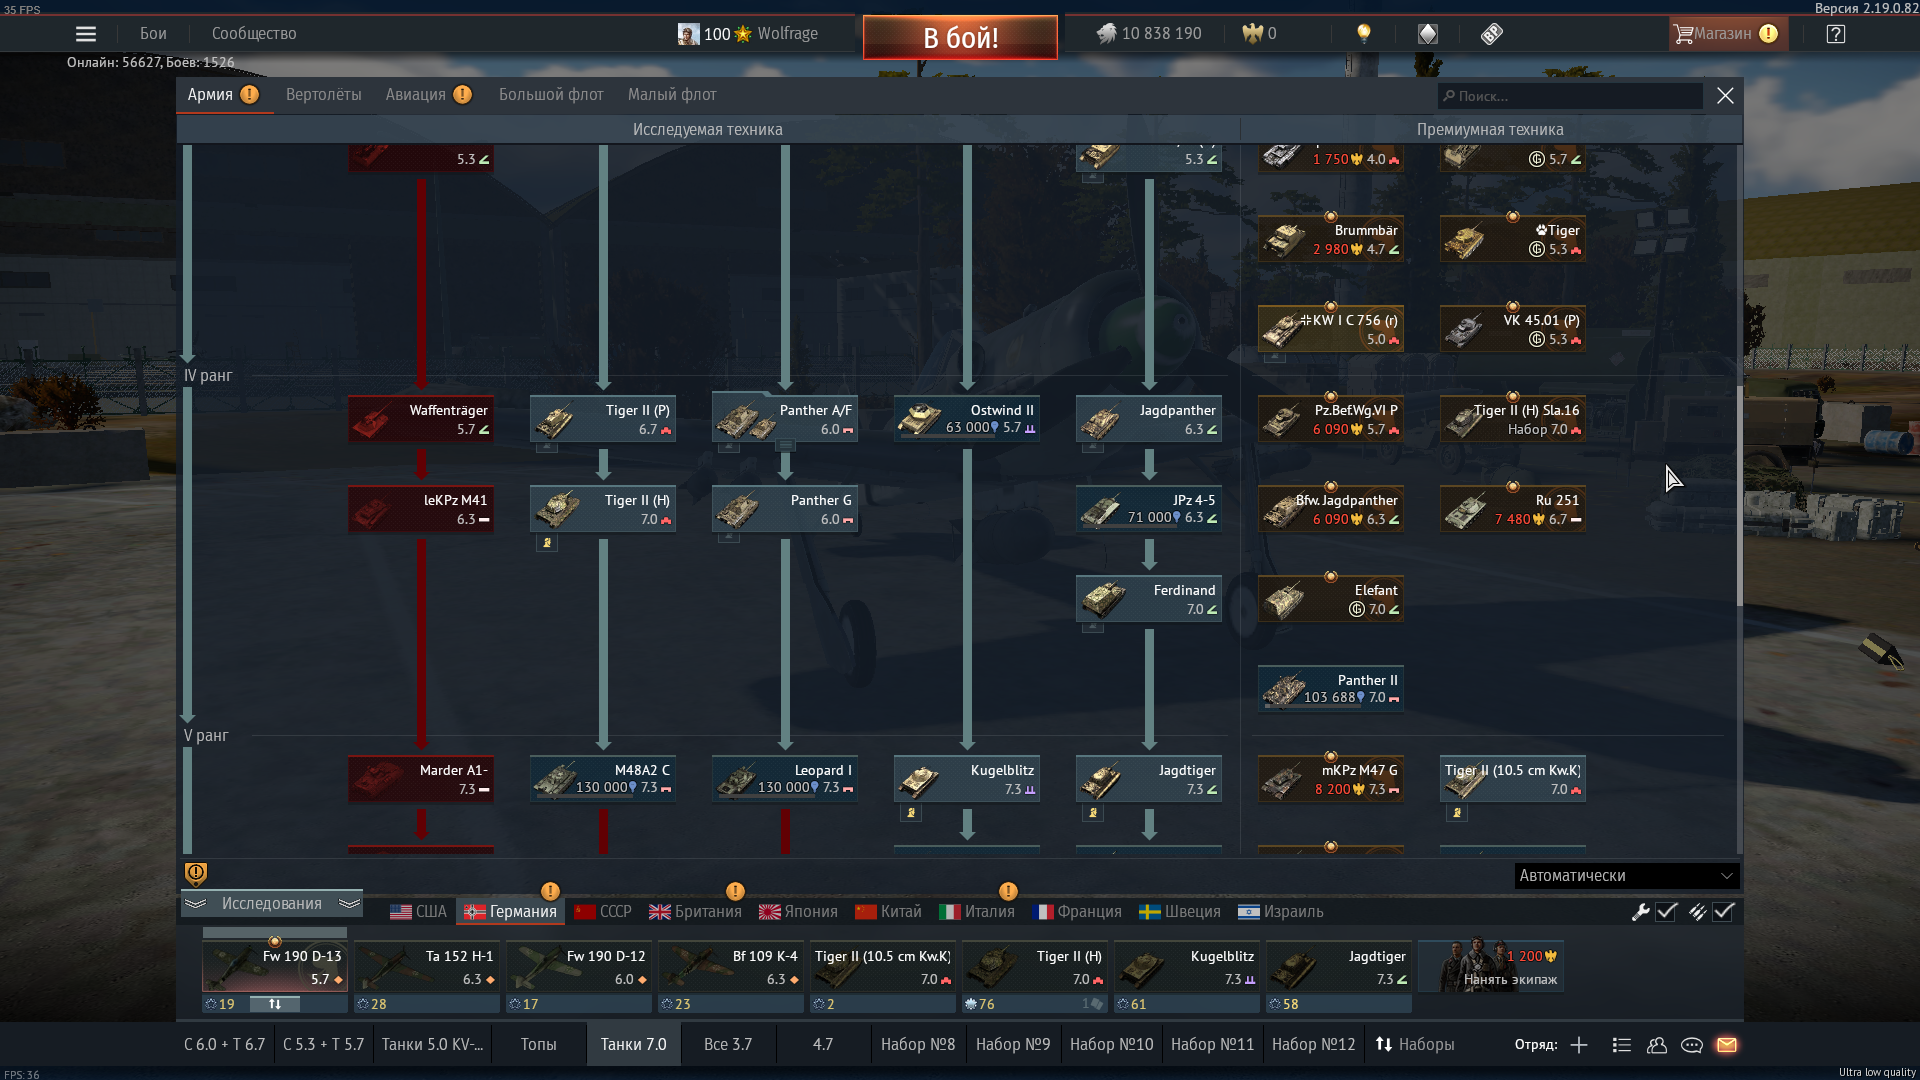Image resolution: width=1920 pixels, height=1080 pixels.
Task: Open the Сообщество menu
Action: click(254, 34)
